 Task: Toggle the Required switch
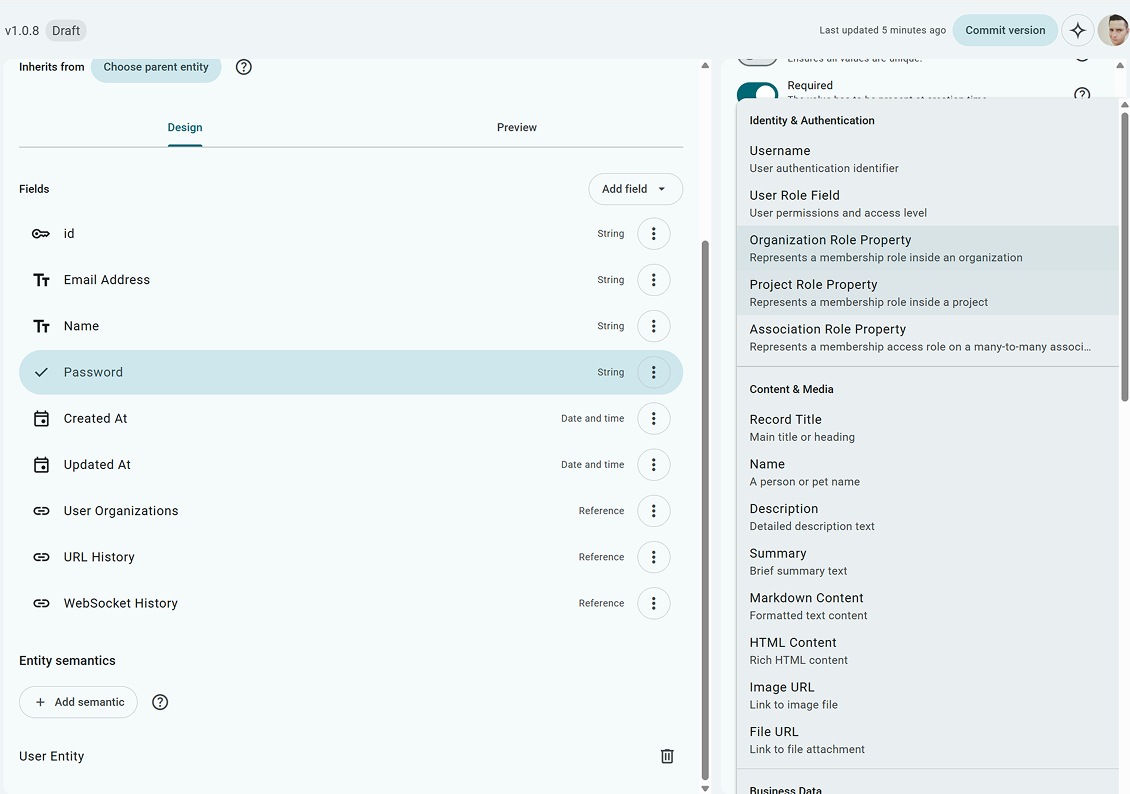(757, 91)
